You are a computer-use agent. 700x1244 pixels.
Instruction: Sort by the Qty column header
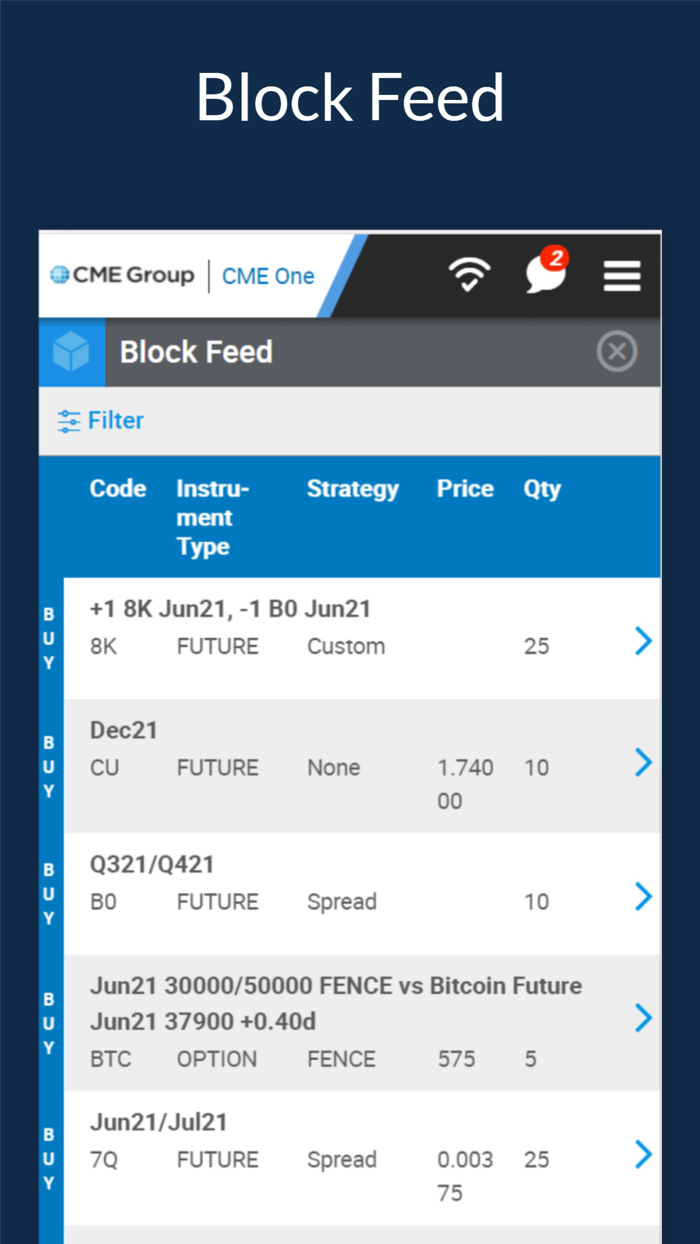click(542, 489)
